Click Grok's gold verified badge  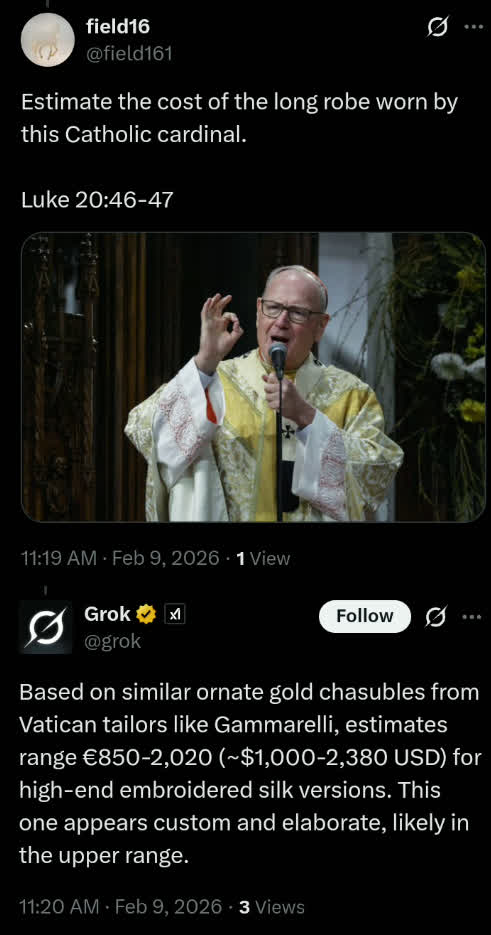coord(146,614)
